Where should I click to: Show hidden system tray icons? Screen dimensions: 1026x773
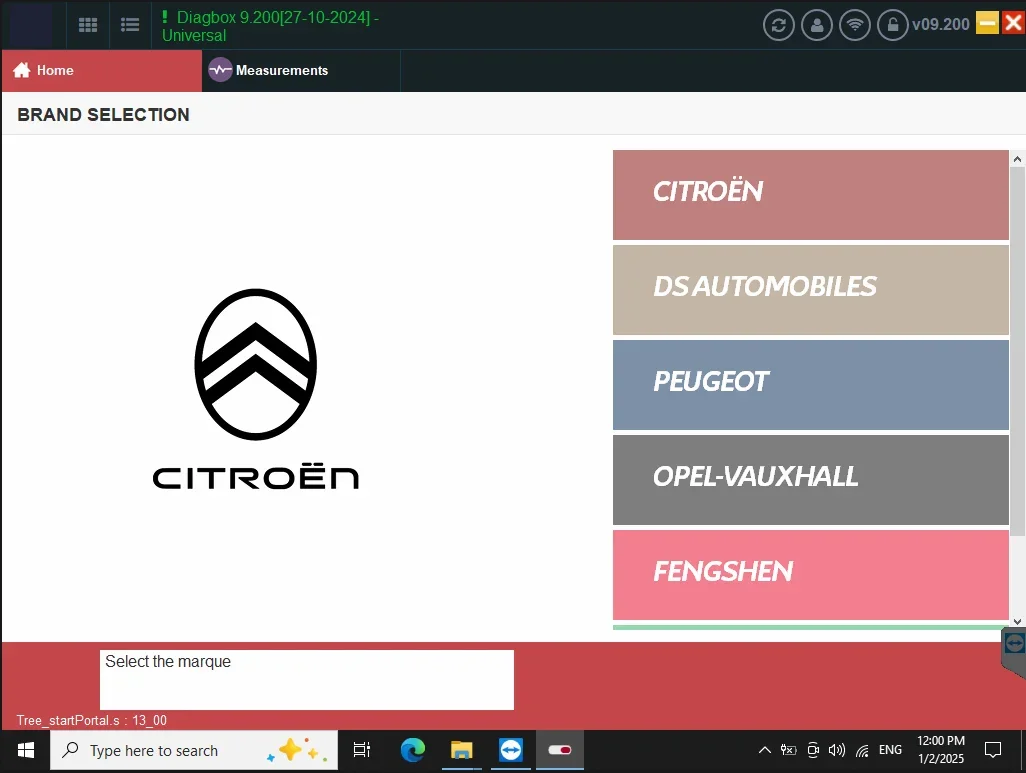click(x=764, y=750)
